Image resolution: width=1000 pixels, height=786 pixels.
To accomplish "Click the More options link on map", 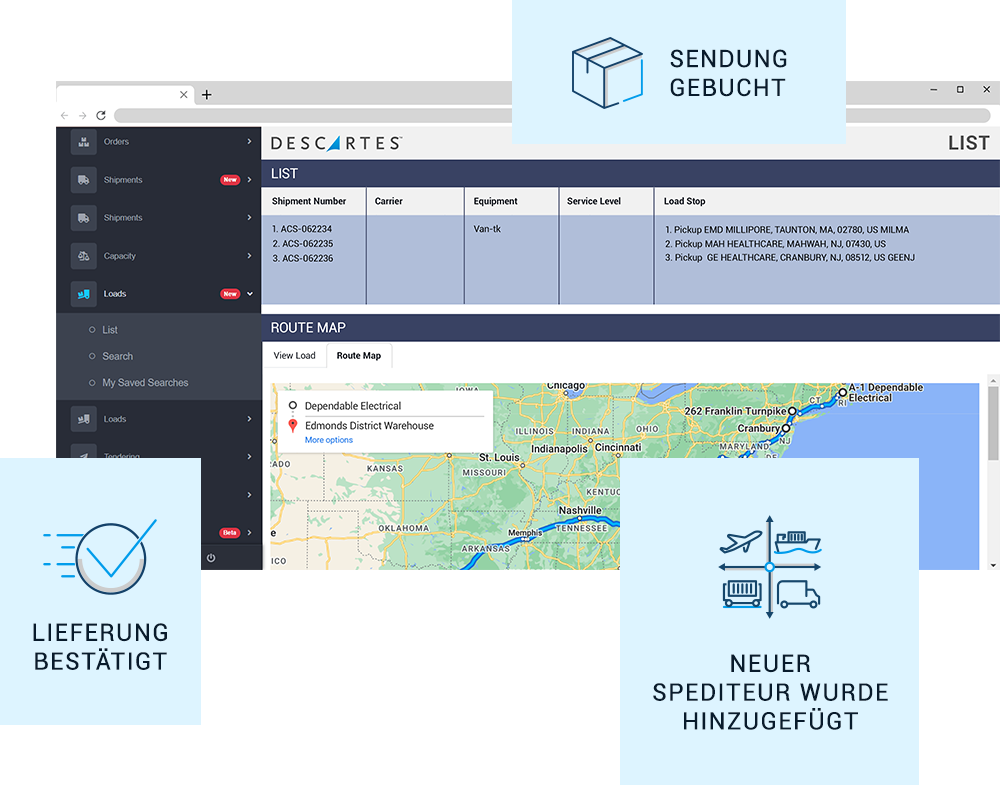I will coord(328,440).
